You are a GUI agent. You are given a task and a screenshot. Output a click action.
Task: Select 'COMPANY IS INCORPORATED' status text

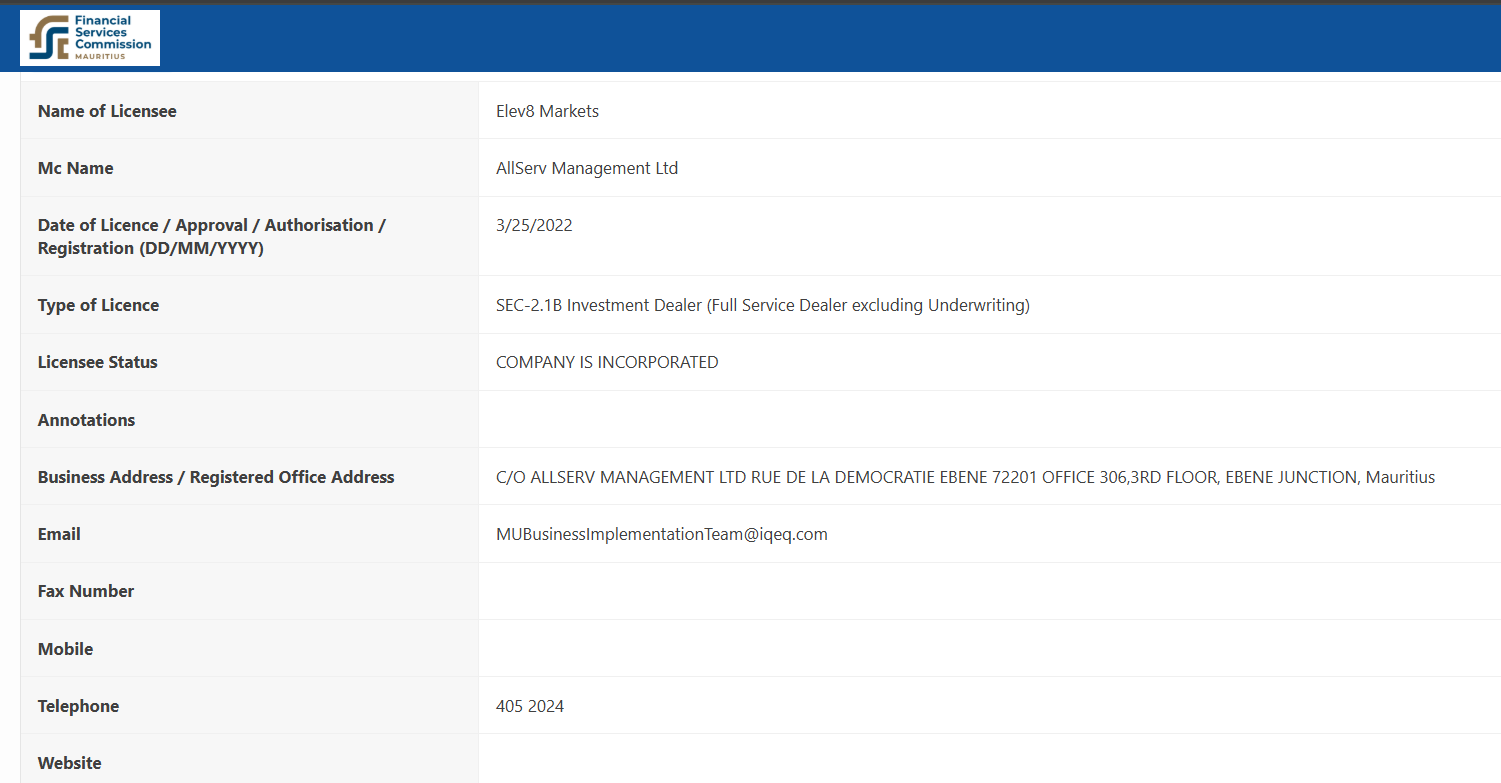(607, 362)
